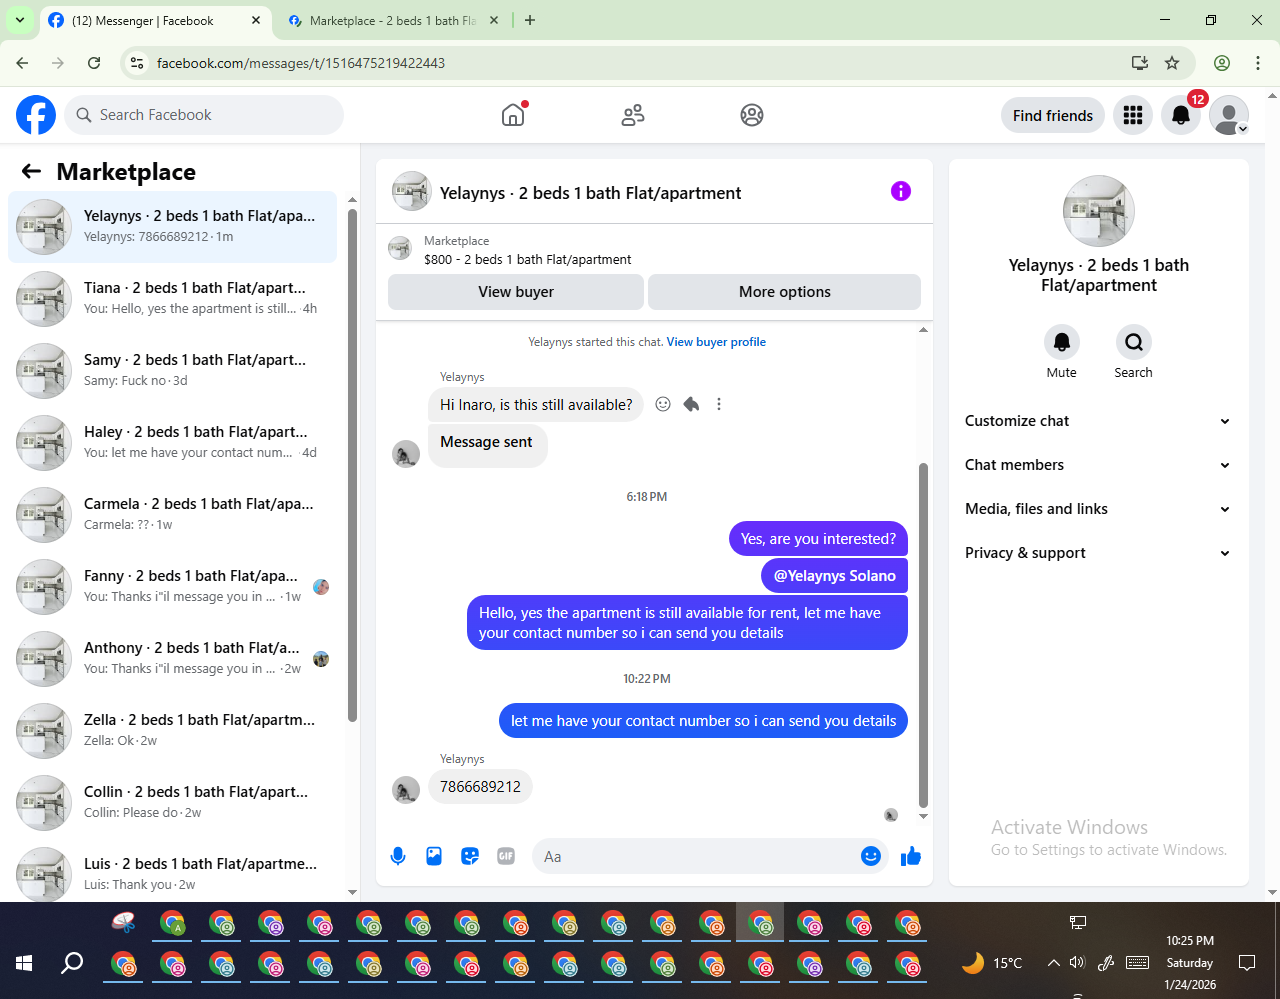View site information icon in address bar
This screenshot has height=999, width=1280.
(138, 63)
